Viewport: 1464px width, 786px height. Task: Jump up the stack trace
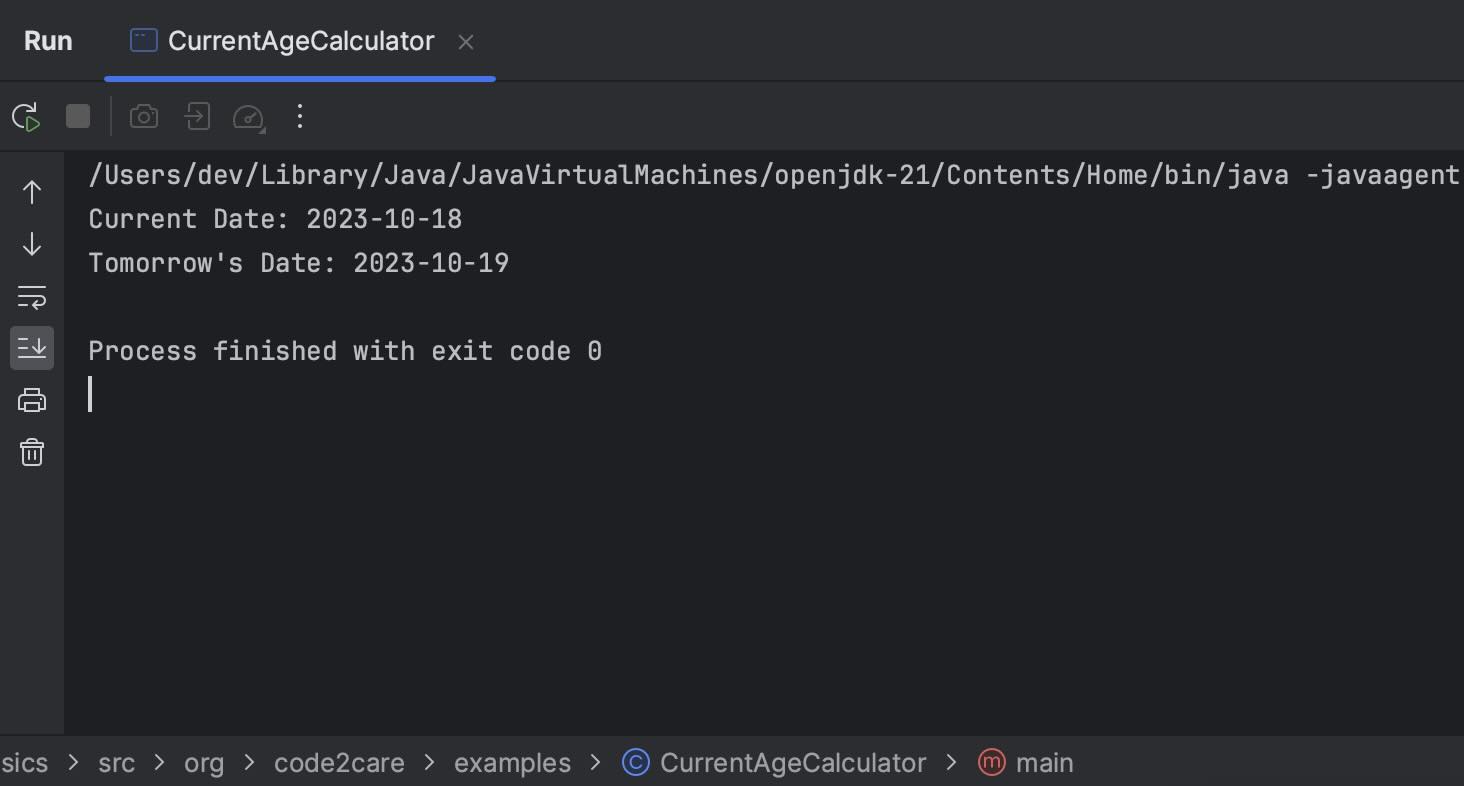(31, 192)
